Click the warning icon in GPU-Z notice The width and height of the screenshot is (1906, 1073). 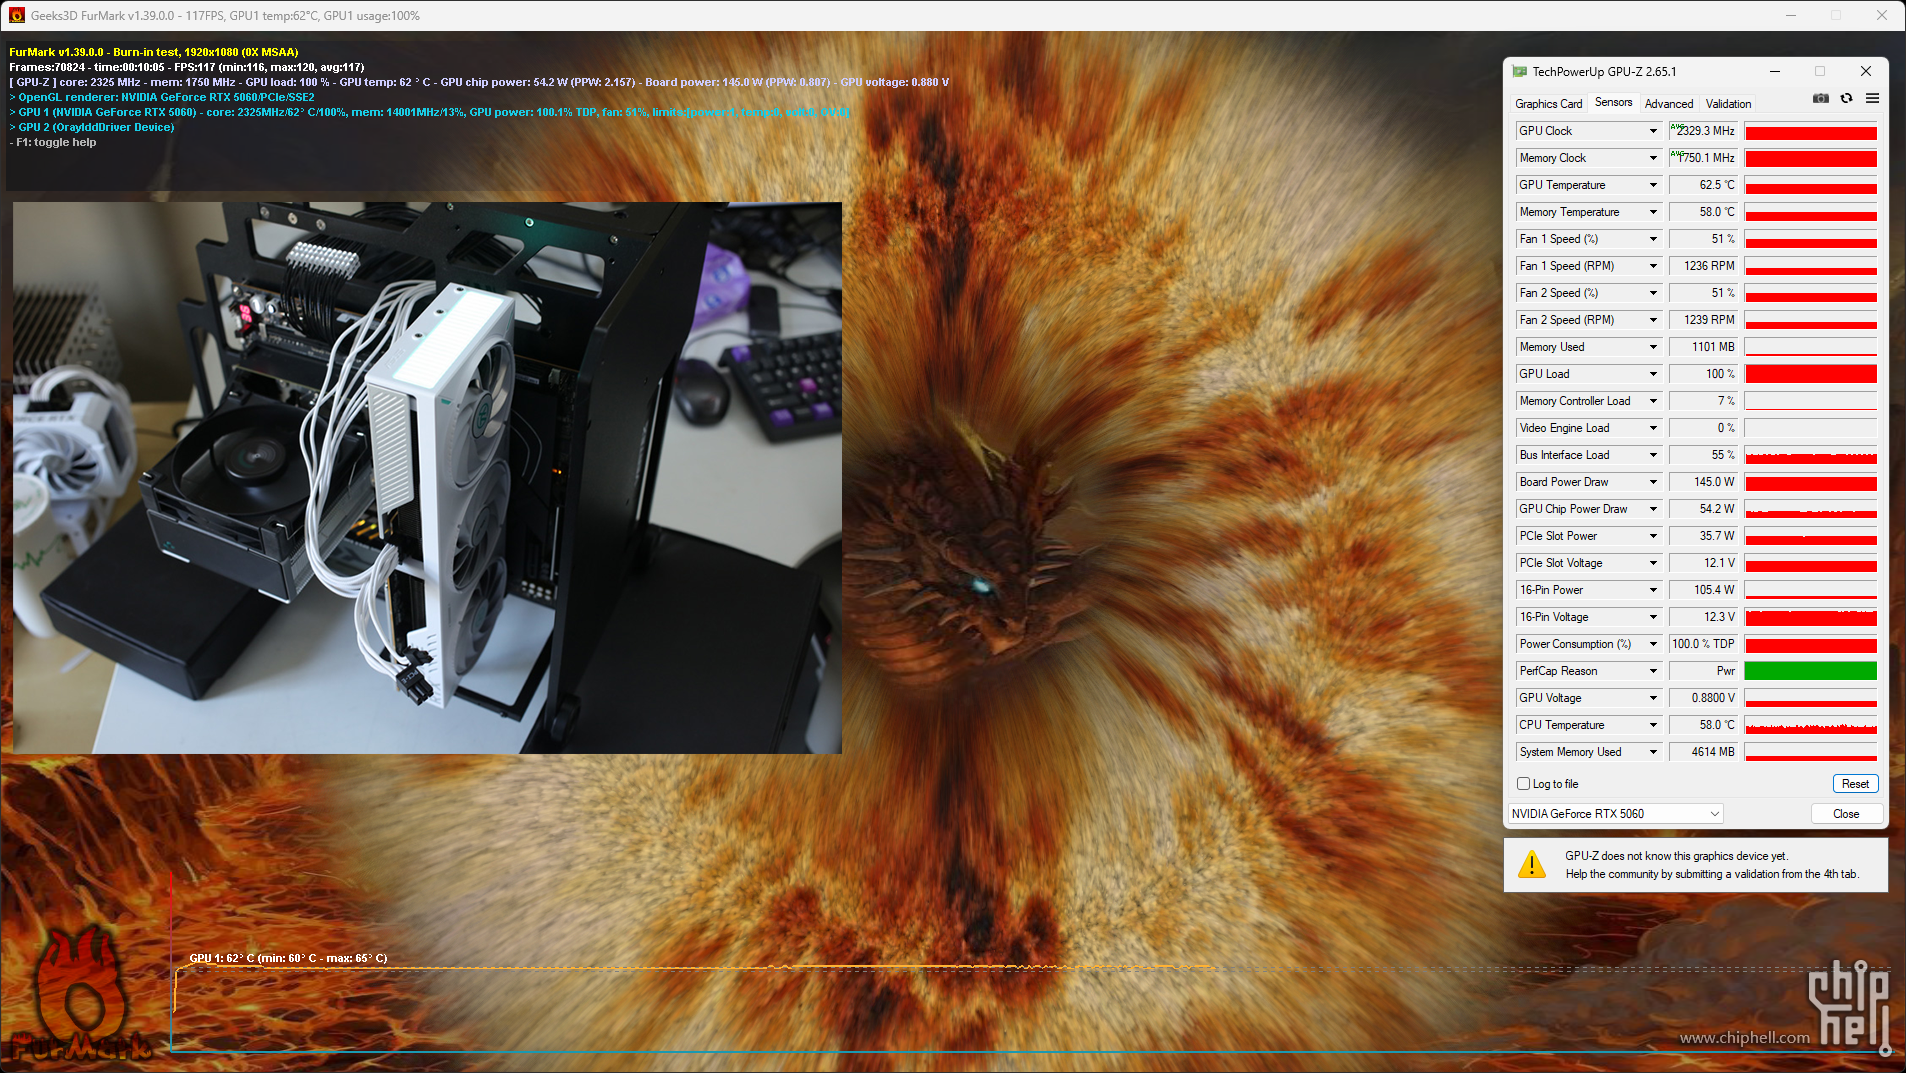(x=1531, y=864)
